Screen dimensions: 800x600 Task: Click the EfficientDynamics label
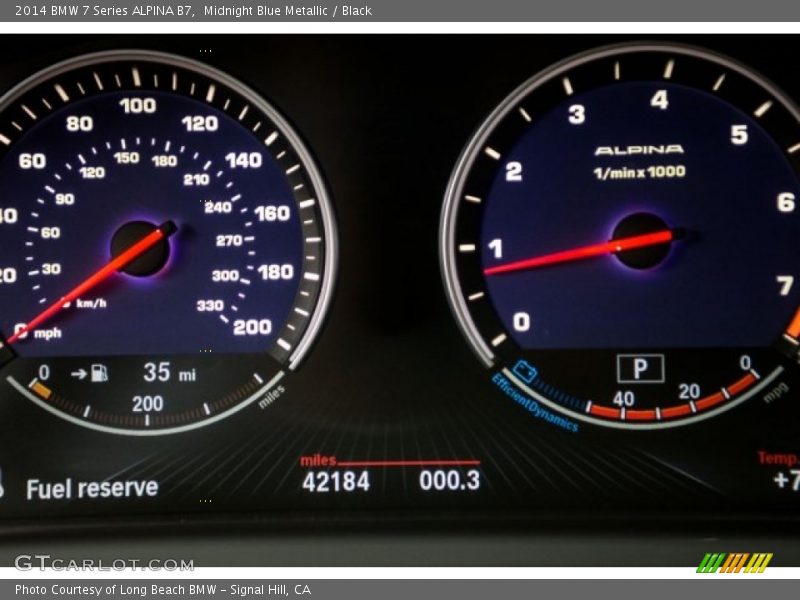pos(534,402)
